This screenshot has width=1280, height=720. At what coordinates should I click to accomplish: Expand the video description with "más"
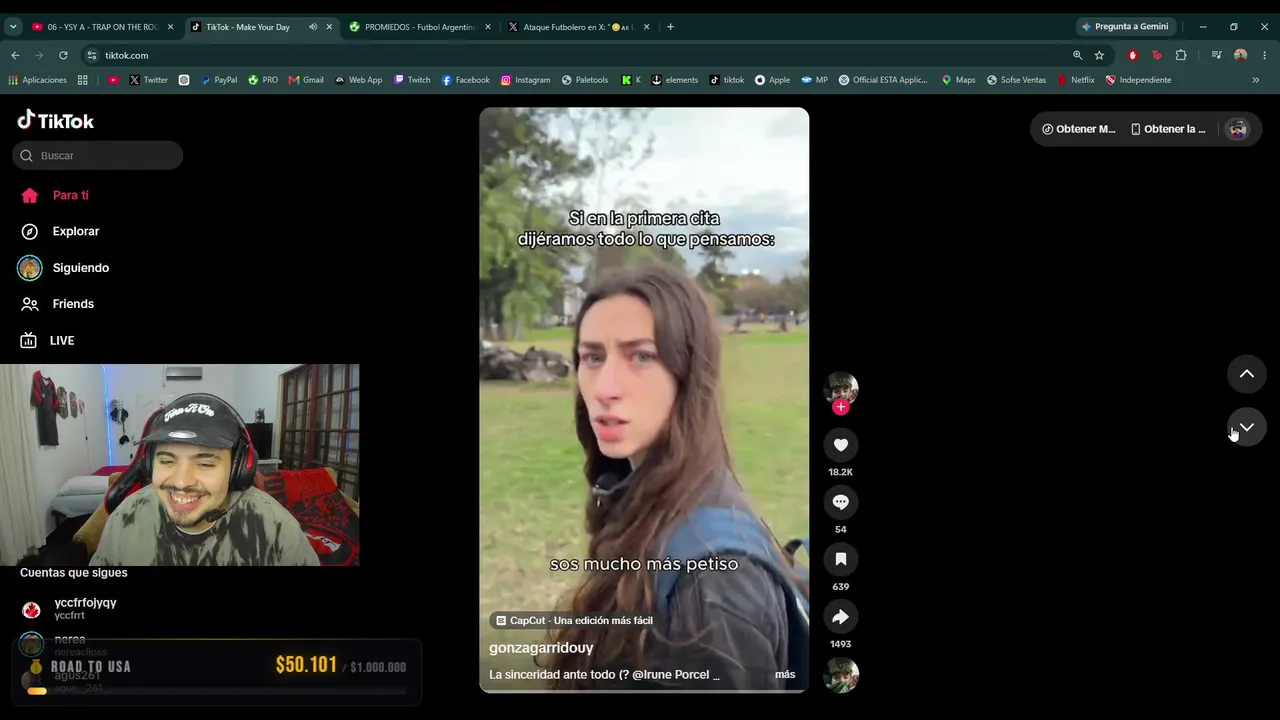[785, 675]
